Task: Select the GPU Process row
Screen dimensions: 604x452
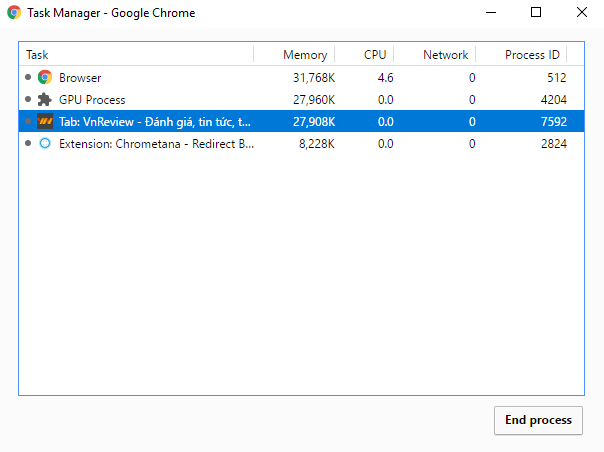Action: click(150, 99)
